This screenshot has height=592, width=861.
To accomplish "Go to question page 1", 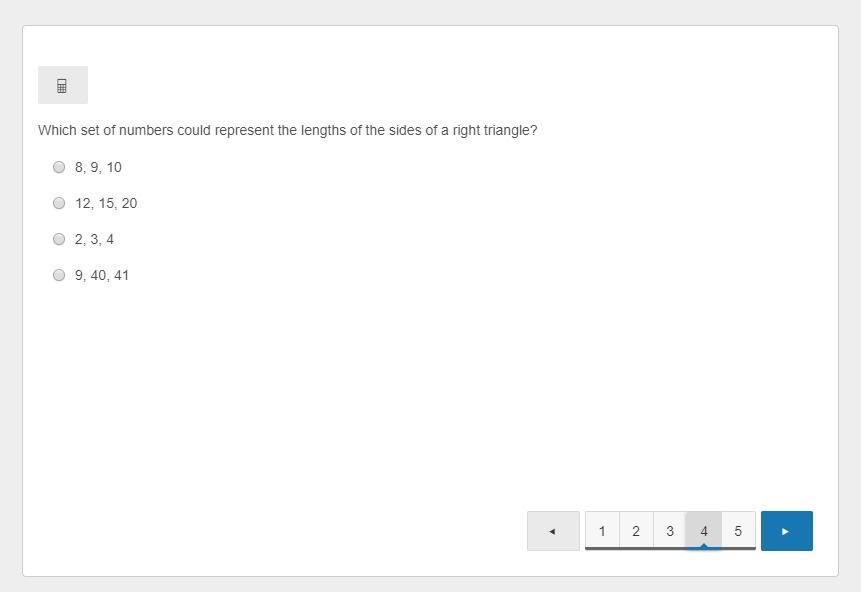I will (x=602, y=531).
